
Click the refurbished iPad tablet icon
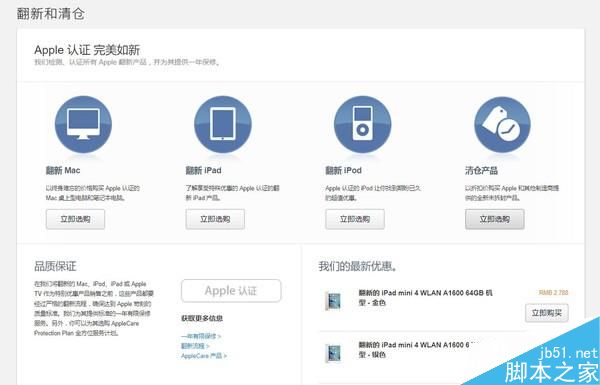[x=223, y=125]
